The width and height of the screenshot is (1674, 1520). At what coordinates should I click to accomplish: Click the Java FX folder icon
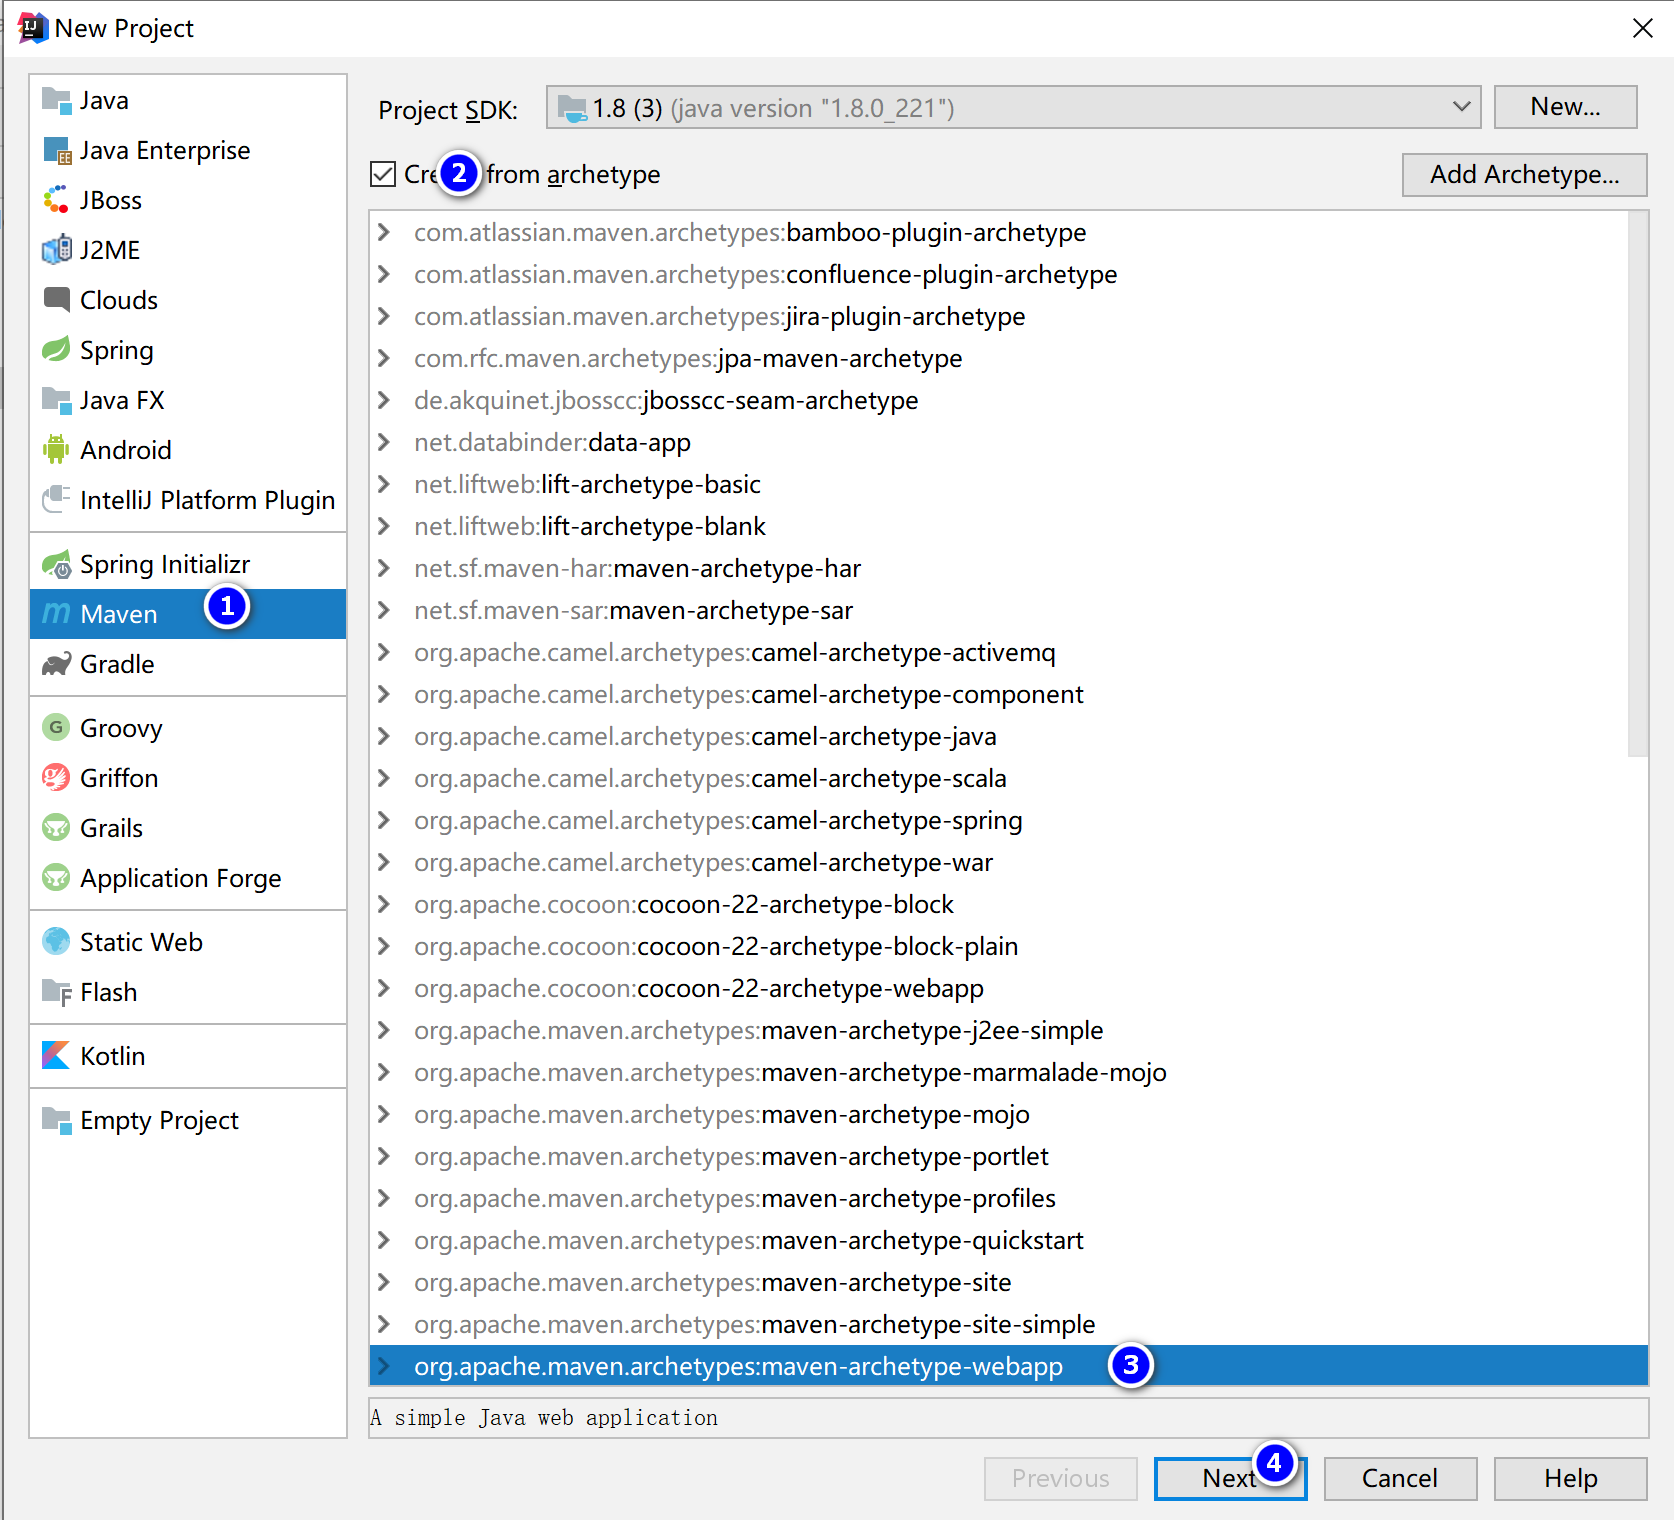[x=57, y=400]
